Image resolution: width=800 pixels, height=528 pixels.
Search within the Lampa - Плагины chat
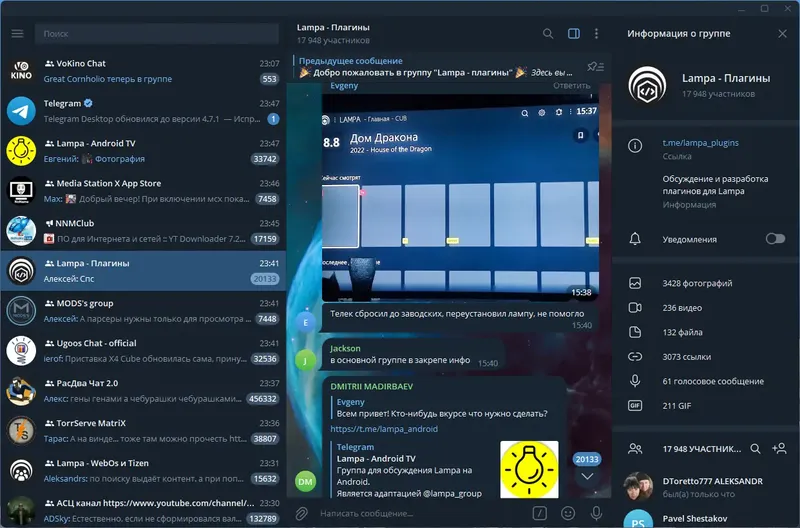547,34
